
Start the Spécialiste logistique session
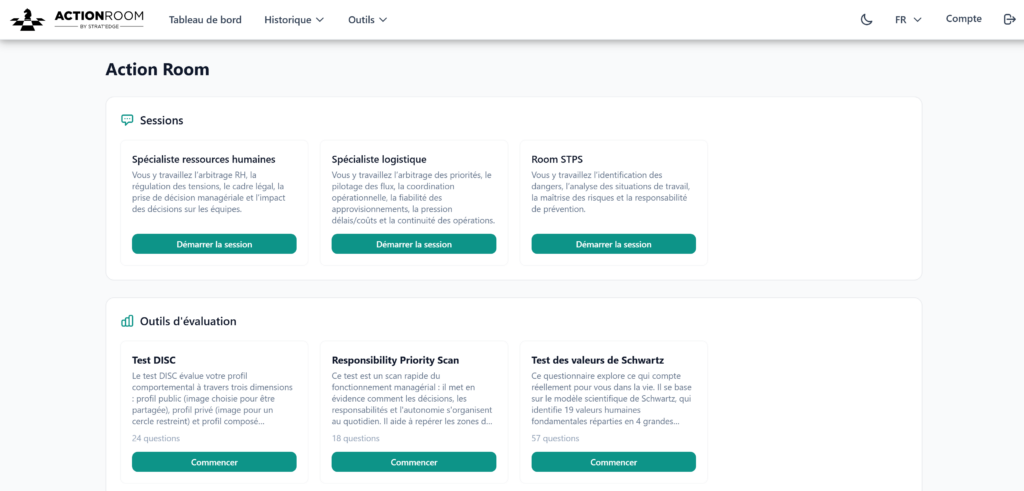pos(414,244)
